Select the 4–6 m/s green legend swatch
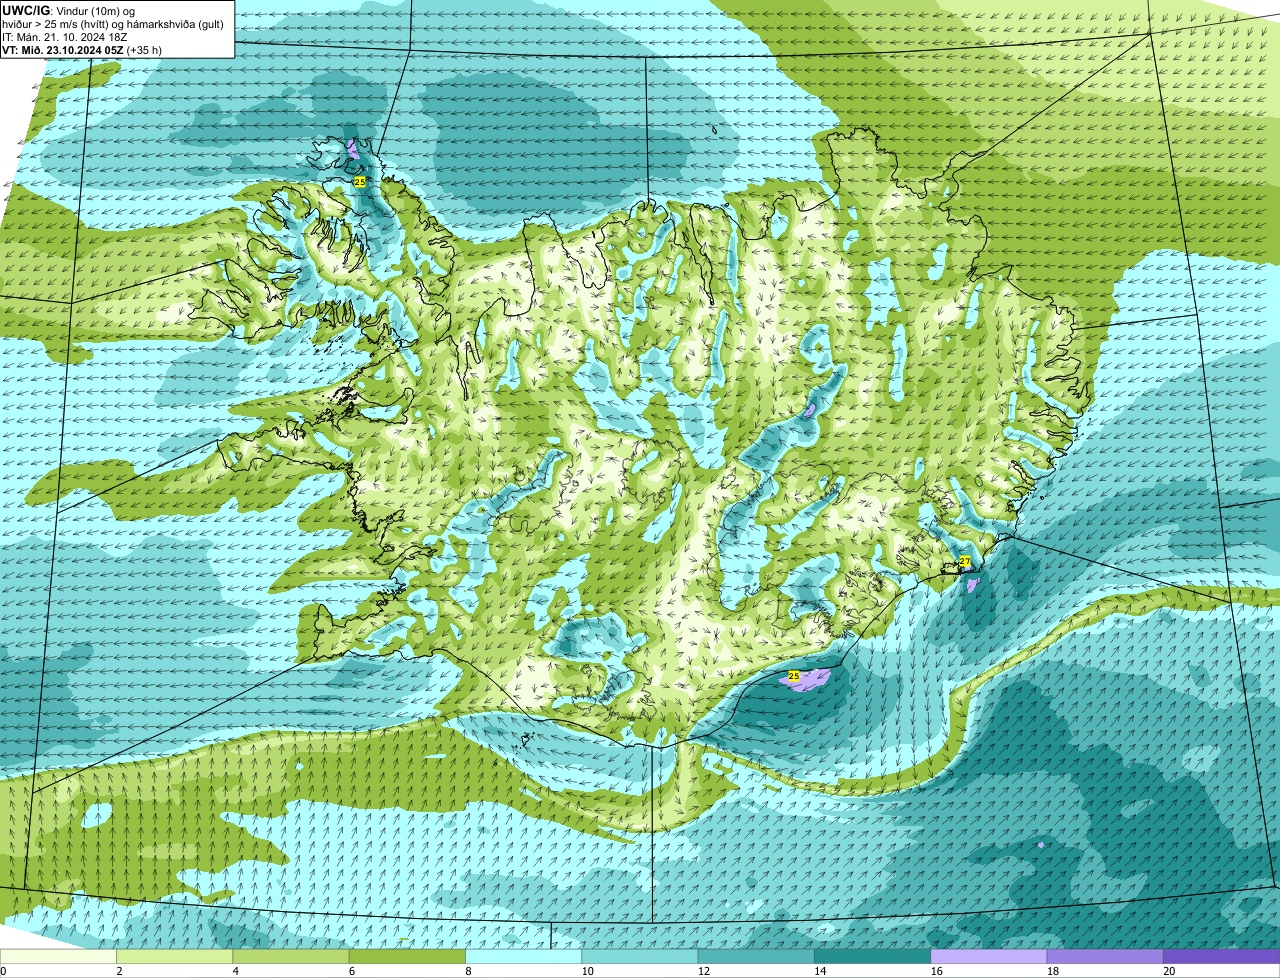Screen dimensions: 1280x978 (x=291, y=956)
